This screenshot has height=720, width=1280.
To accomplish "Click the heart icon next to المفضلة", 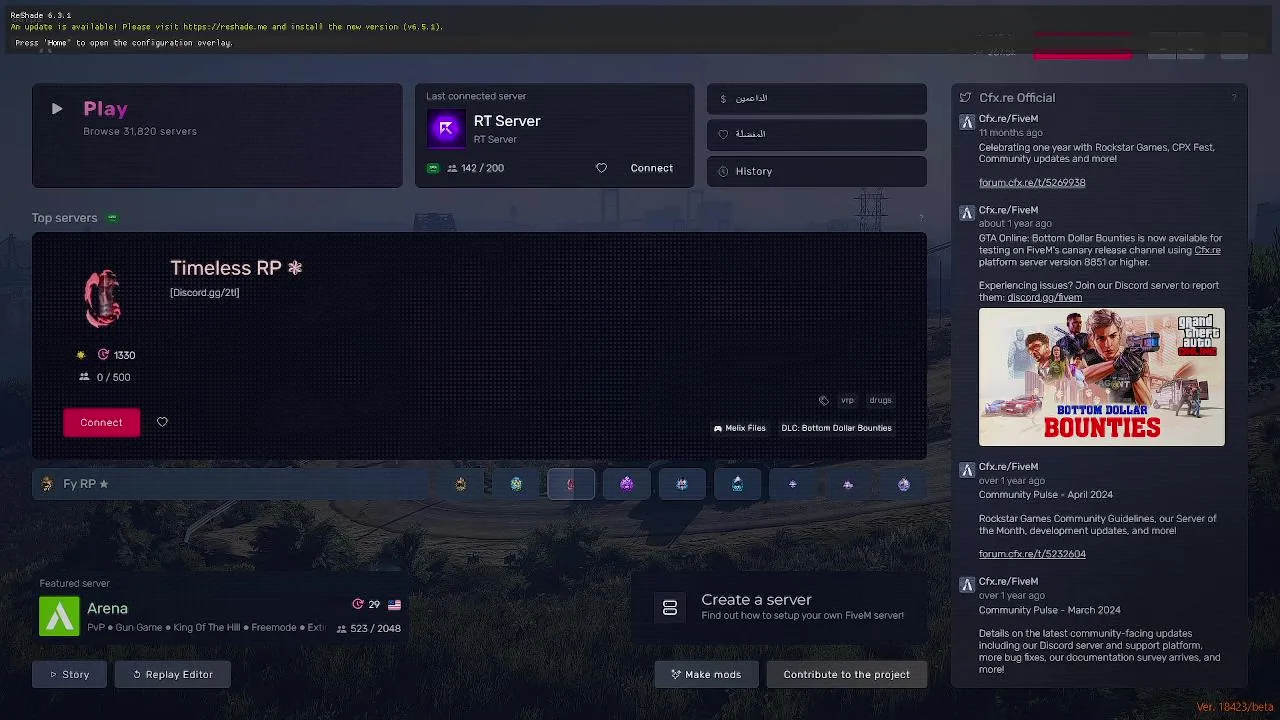I will [723, 134].
